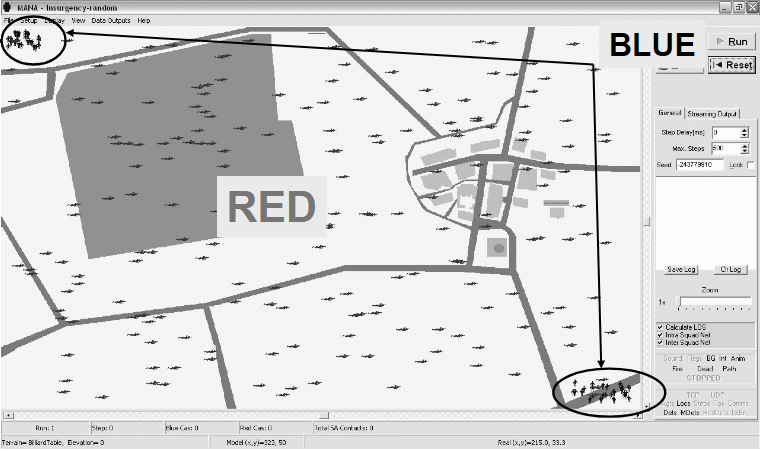Click the map's horizontal scrollbar left arrow
The height and width of the screenshot is (451, 762).
8,416
